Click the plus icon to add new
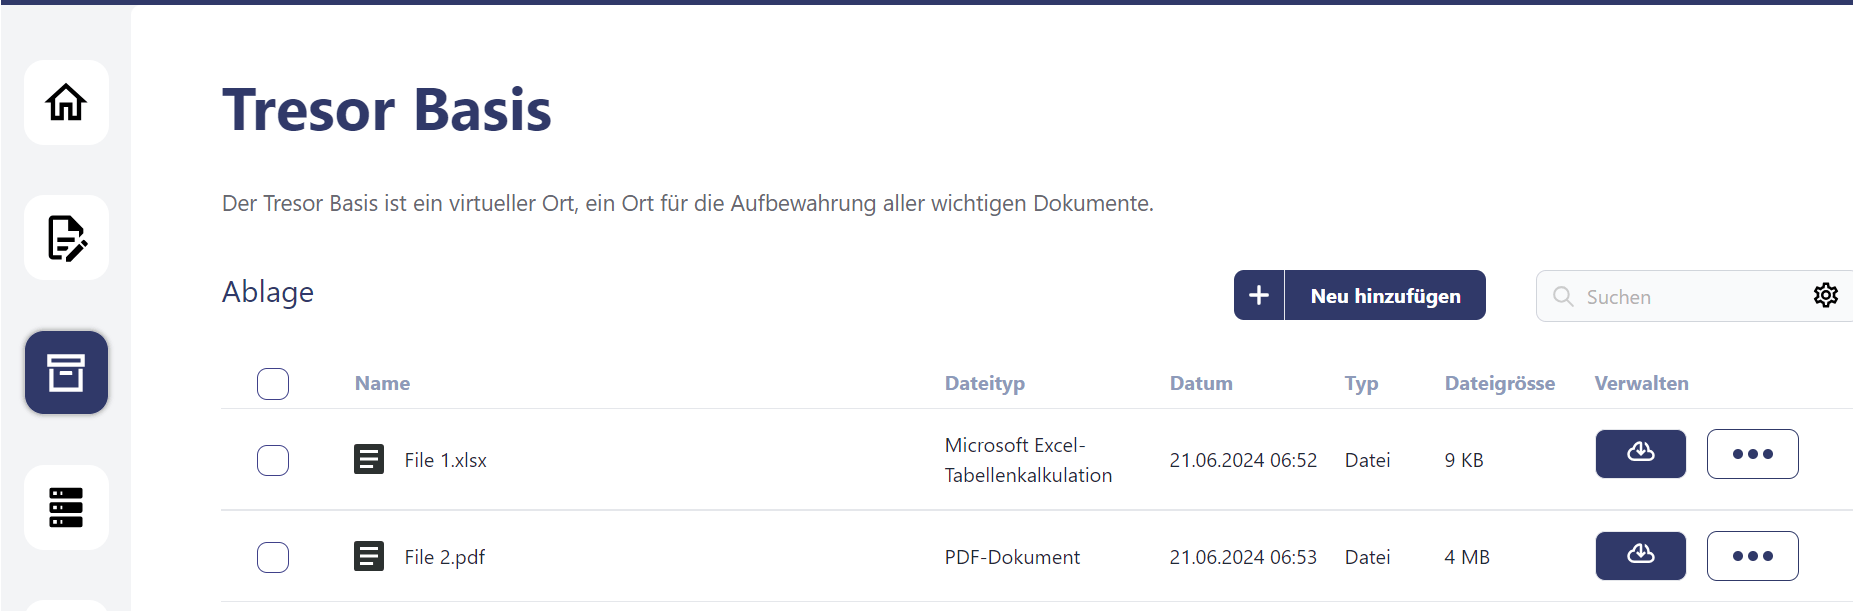This screenshot has width=1853, height=611. click(1259, 296)
